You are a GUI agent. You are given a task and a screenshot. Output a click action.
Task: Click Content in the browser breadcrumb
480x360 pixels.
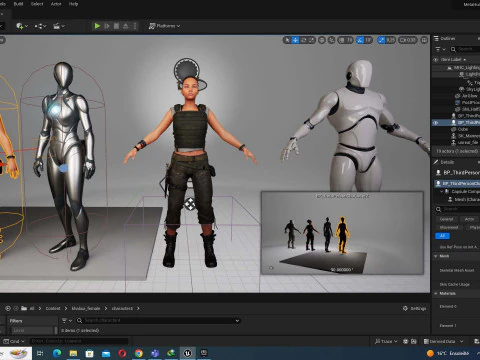pyautogui.click(x=53, y=309)
